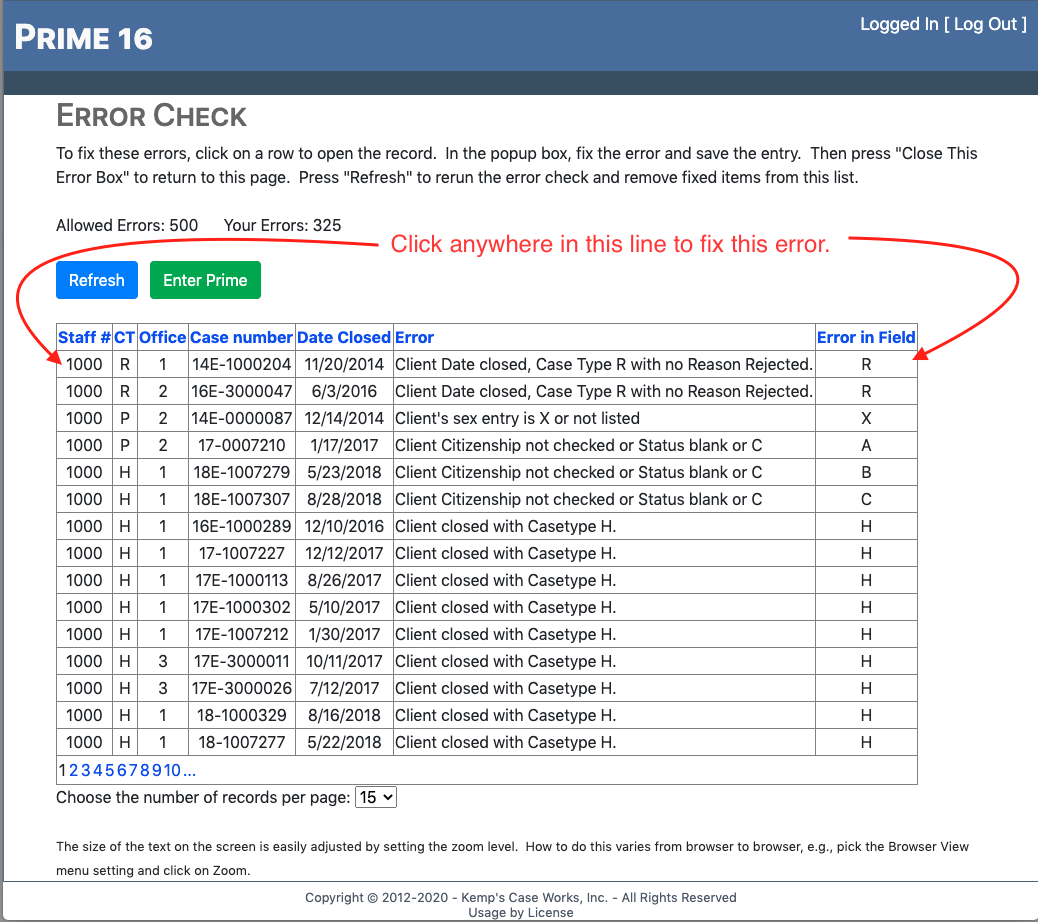Click the blue Refresh button
Viewport: 1038px width, 922px height.
[x=96, y=280]
